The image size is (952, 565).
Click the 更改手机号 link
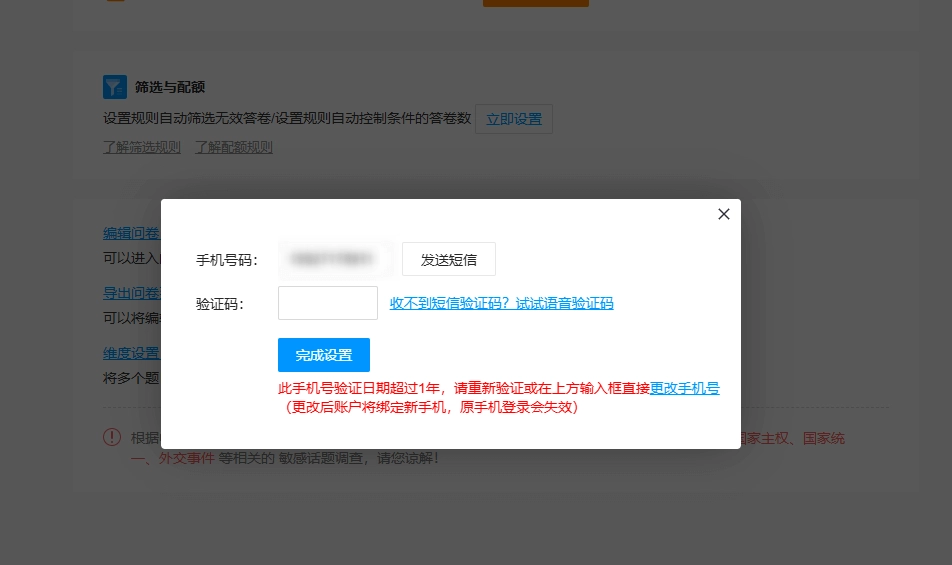click(x=685, y=388)
